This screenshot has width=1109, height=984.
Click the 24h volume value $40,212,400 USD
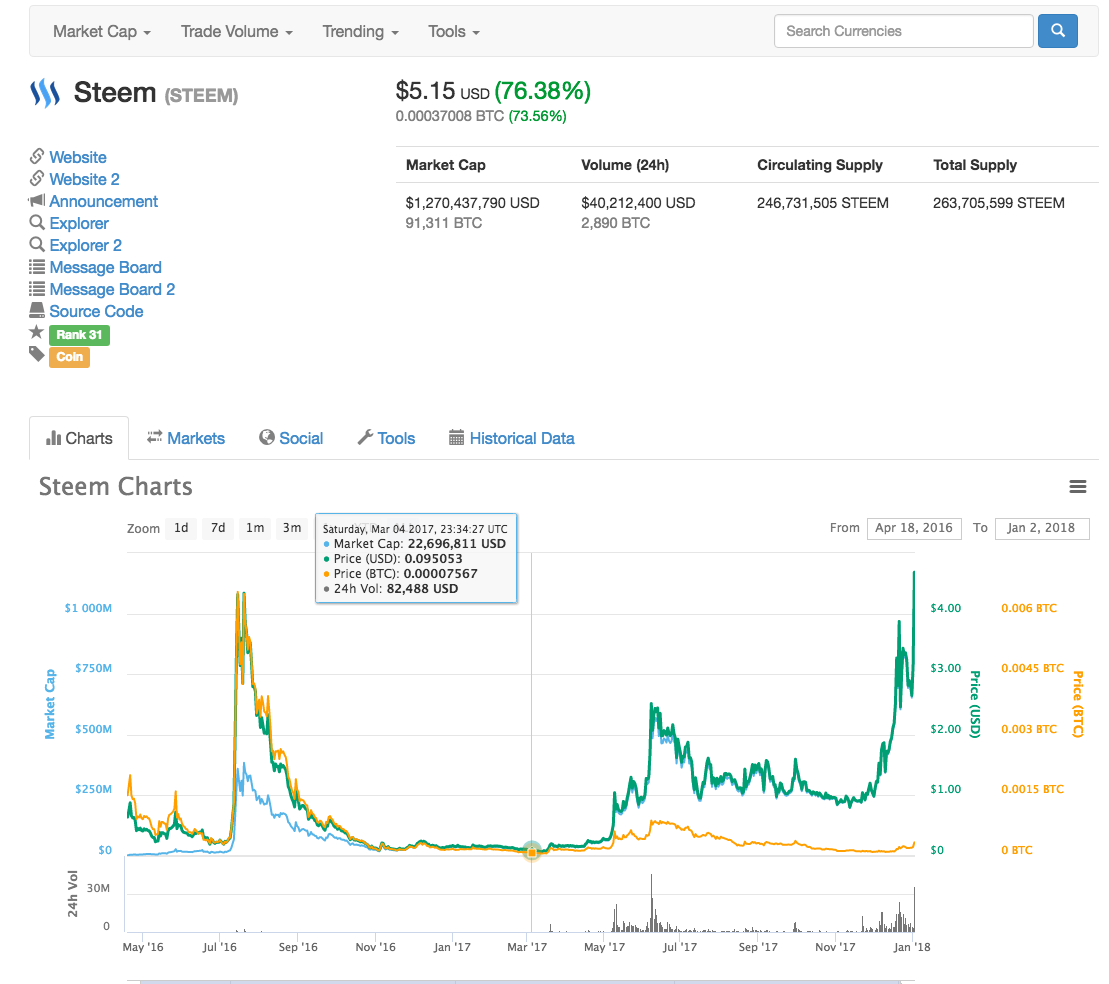pos(638,203)
